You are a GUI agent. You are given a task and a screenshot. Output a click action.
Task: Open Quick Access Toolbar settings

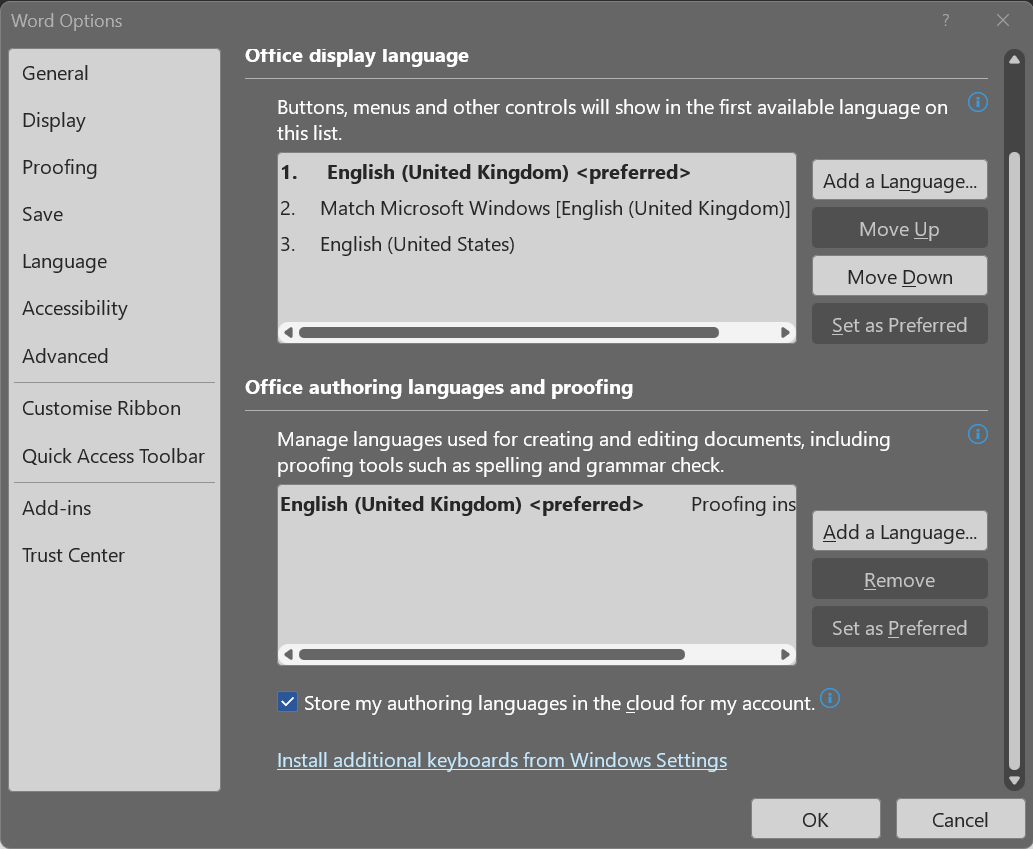click(x=115, y=456)
